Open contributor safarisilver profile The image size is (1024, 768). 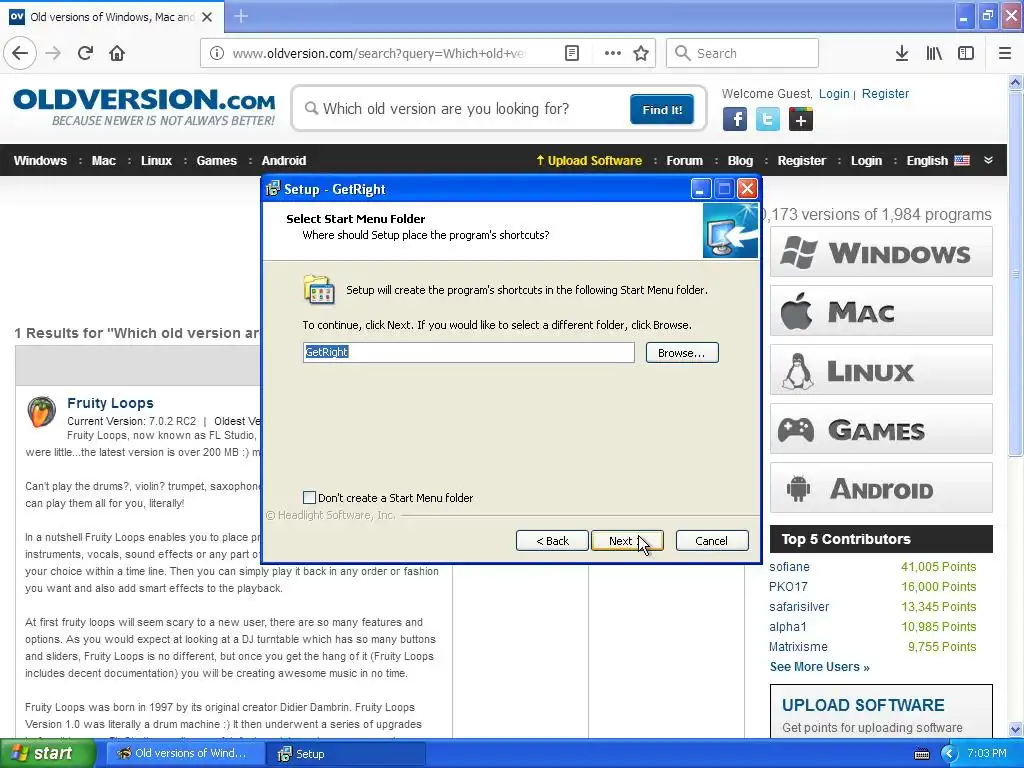[799, 607]
